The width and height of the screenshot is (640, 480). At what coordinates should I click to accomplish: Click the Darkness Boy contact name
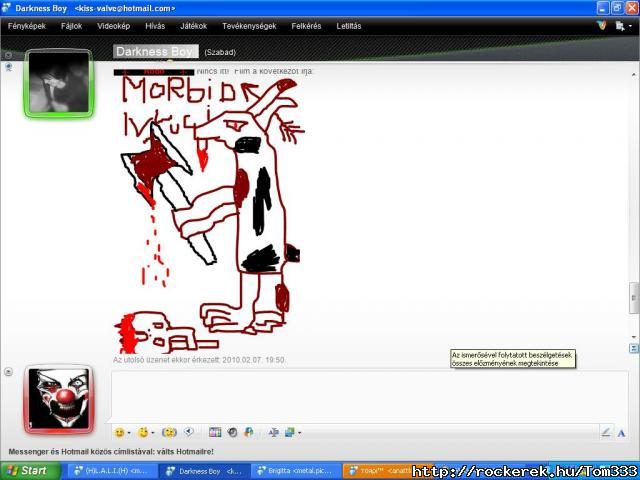point(156,51)
